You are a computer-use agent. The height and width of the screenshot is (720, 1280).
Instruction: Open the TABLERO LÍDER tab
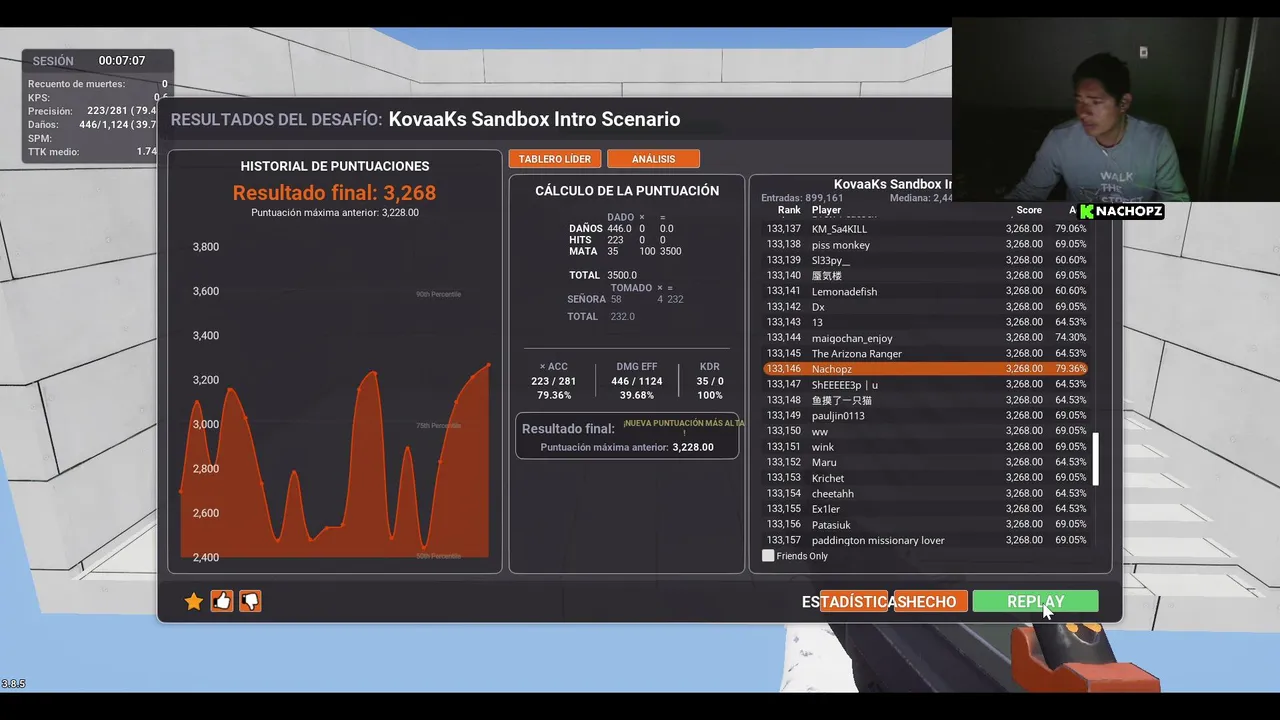pyautogui.click(x=554, y=159)
